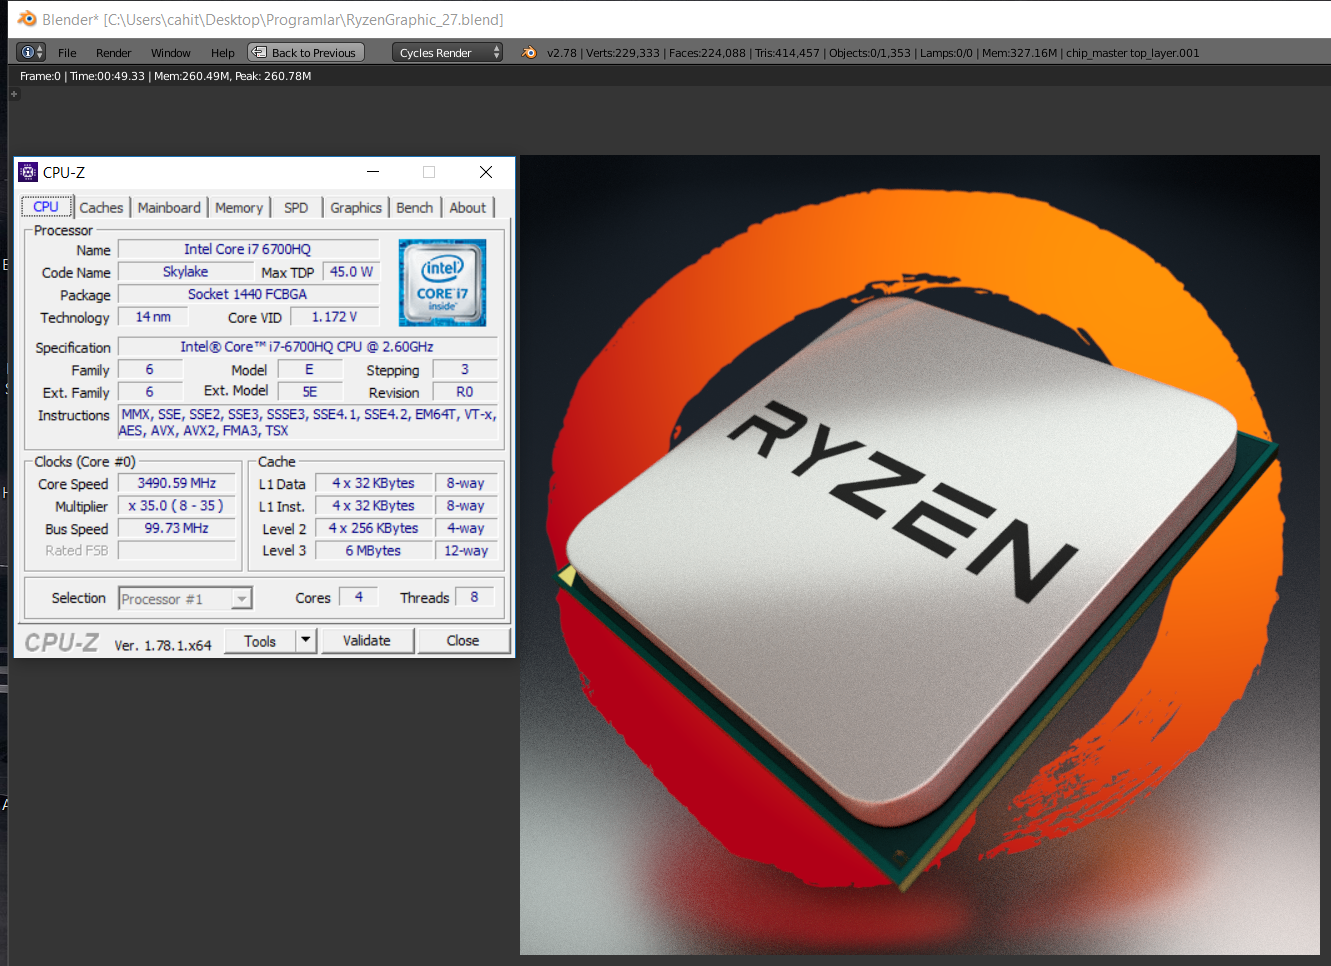The height and width of the screenshot is (966, 1331).
Task: Switch to the Graphics tab
Action: coord(356,208)
